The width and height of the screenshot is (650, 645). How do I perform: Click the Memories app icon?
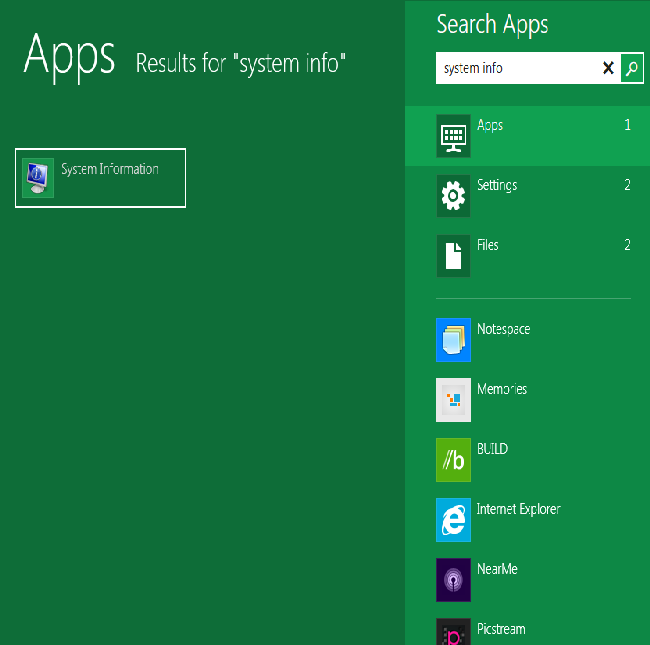pos(453,400)
